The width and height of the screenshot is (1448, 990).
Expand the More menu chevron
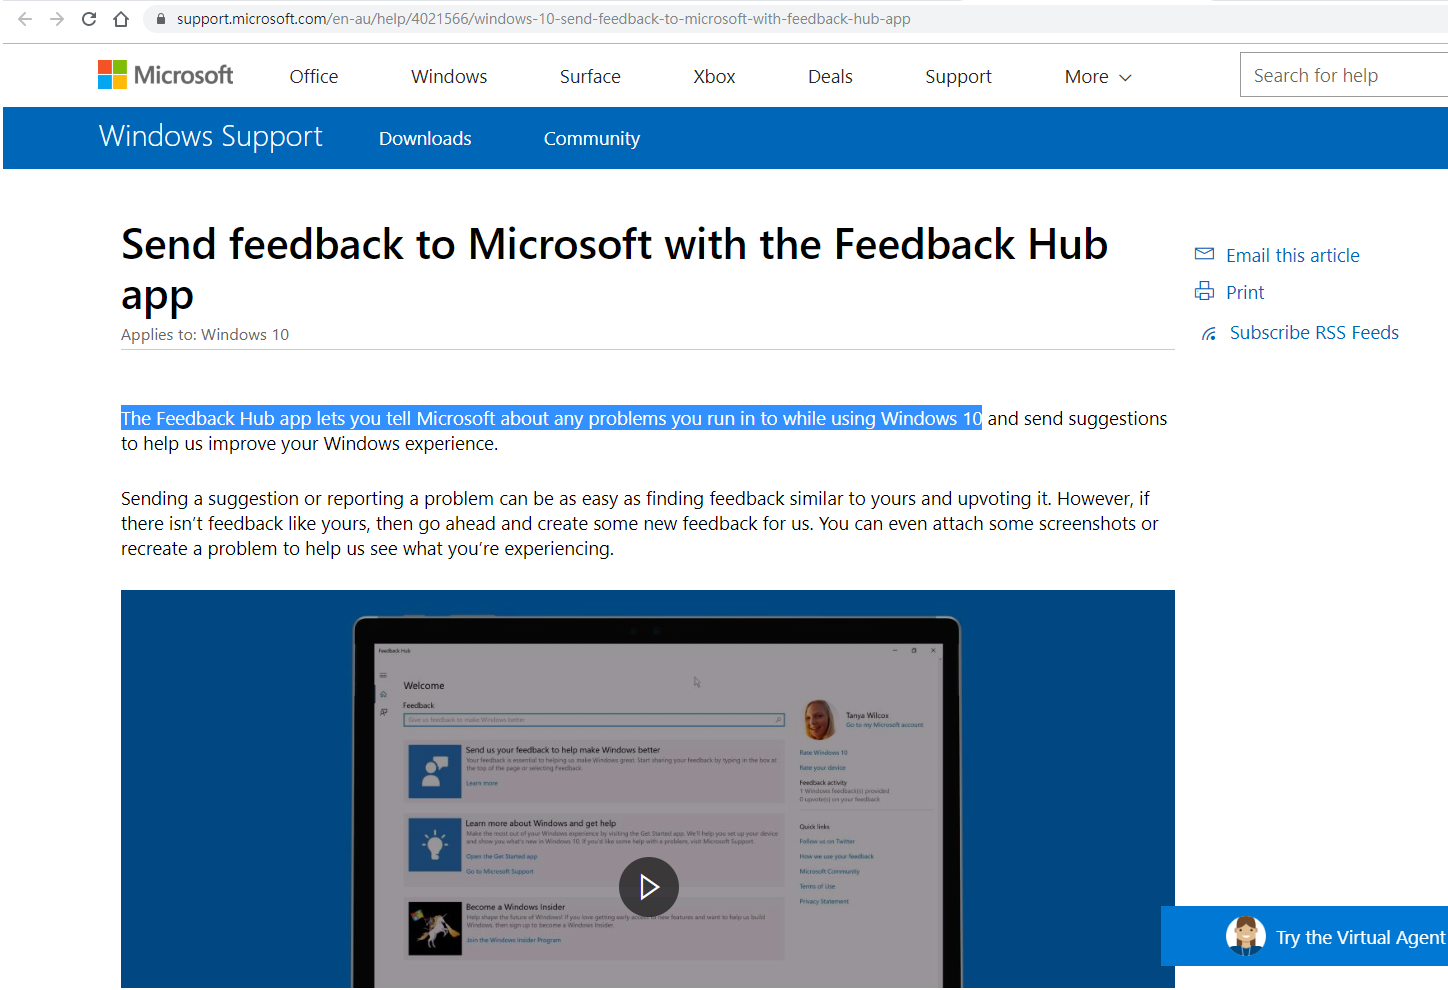click(1125, 78)
